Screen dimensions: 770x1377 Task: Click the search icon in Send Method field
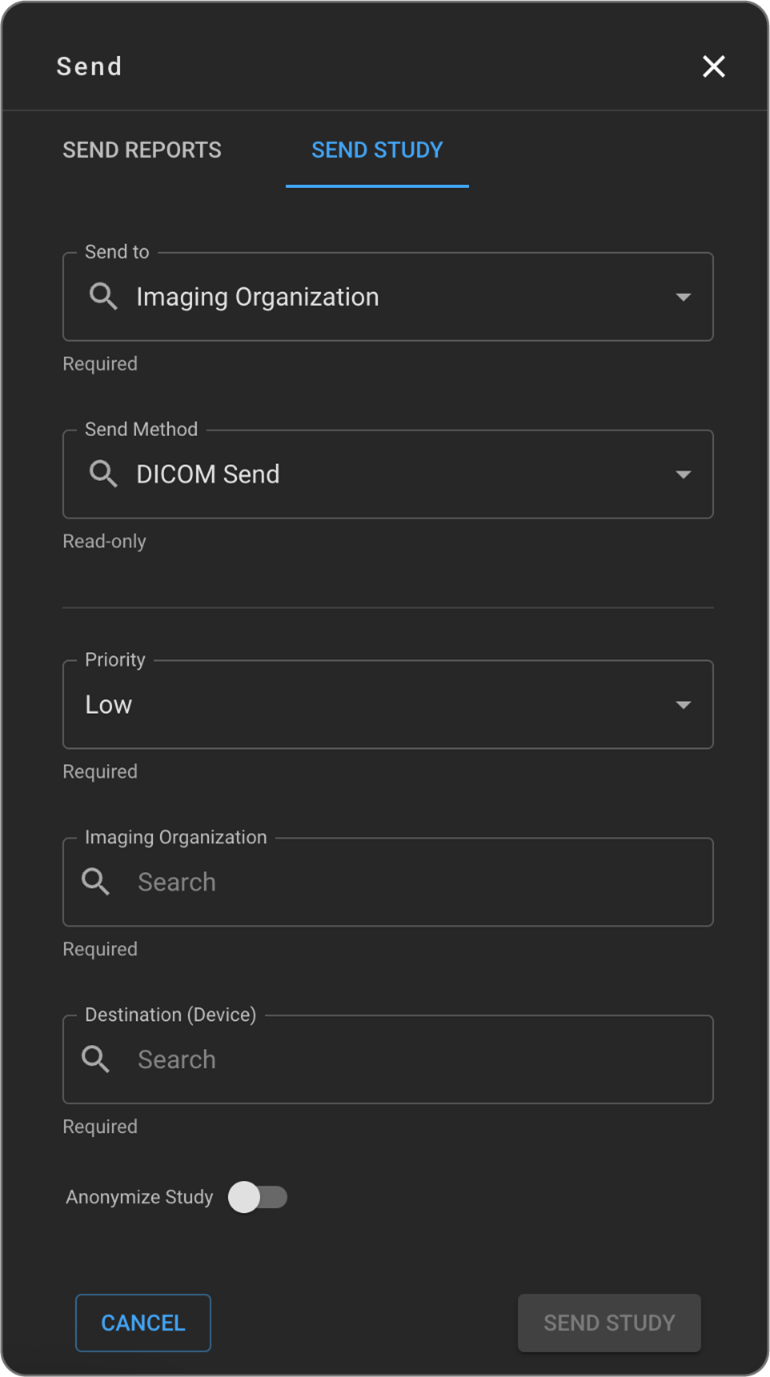click(104, 473)
